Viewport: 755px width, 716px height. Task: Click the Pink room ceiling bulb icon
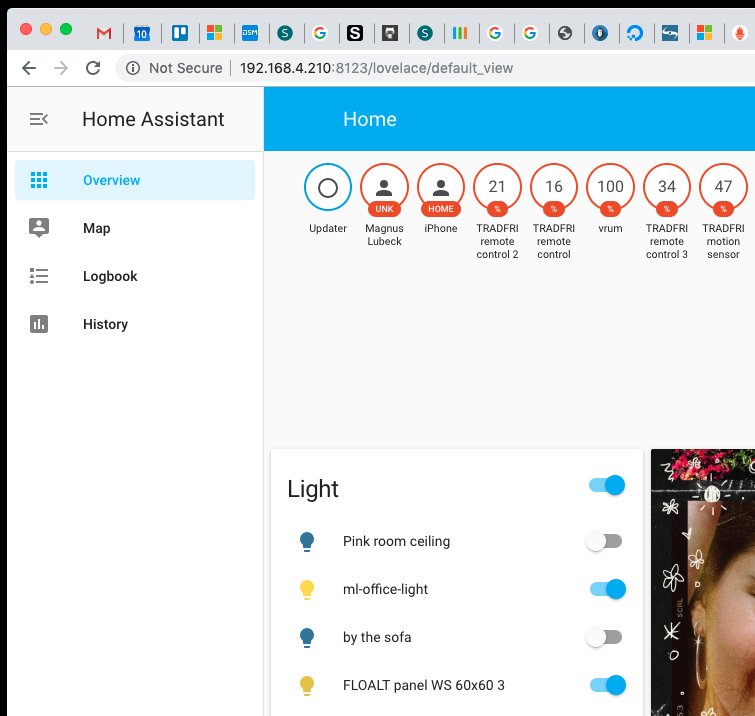click(x=308, y=541)
